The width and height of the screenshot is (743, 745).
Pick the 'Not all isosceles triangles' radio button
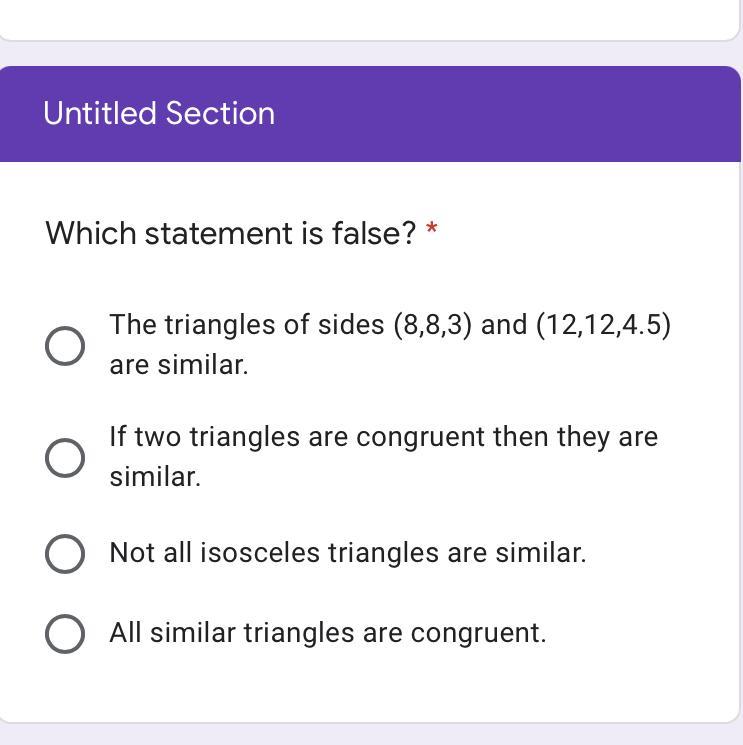[x=65, y=553]
